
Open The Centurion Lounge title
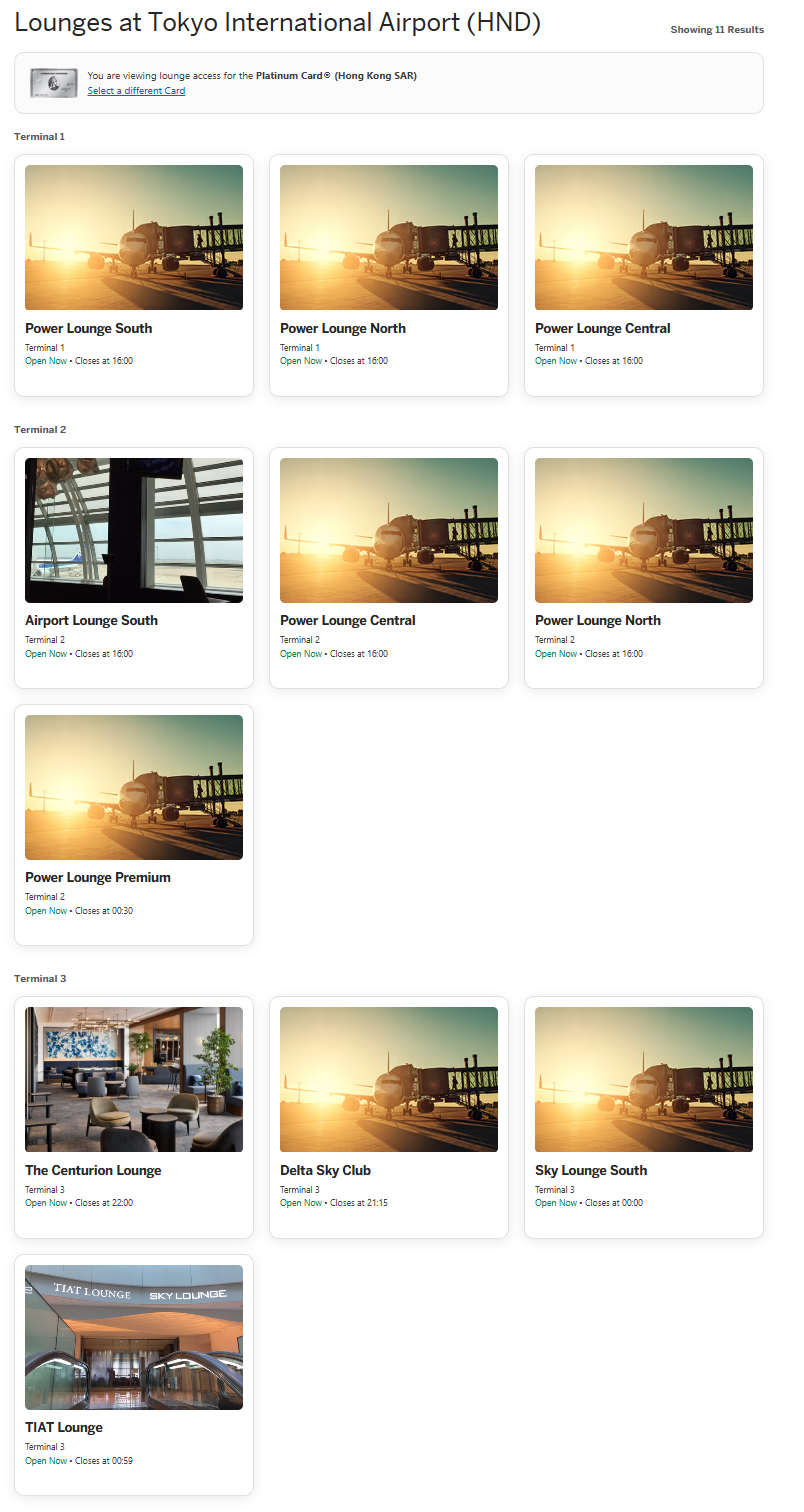click(x=93, y=1170)
